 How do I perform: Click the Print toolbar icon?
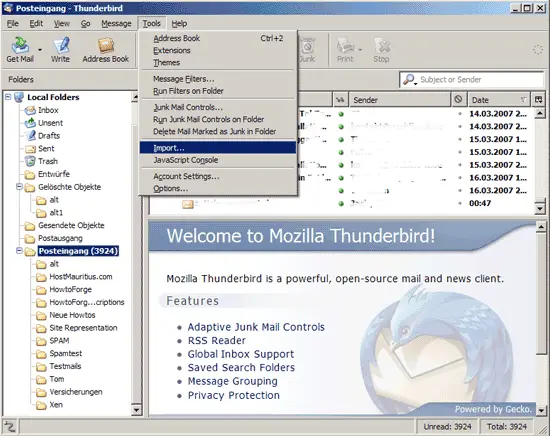(346, 50)
